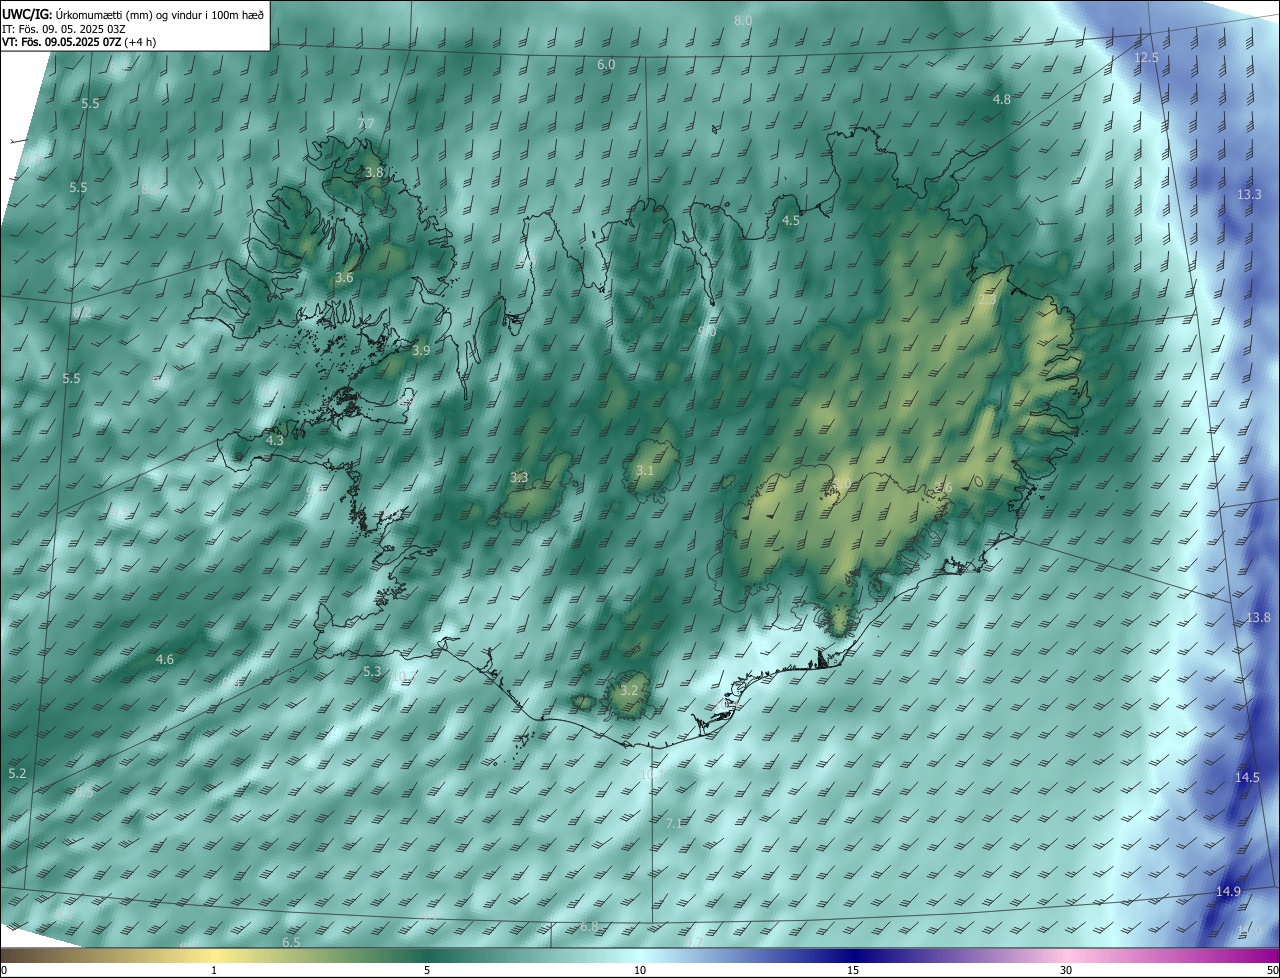Image resolution: width=1280 pixels, height=978 pixels.
Task: Click the 15 tick on the color scale
Action: click(853, 970)
